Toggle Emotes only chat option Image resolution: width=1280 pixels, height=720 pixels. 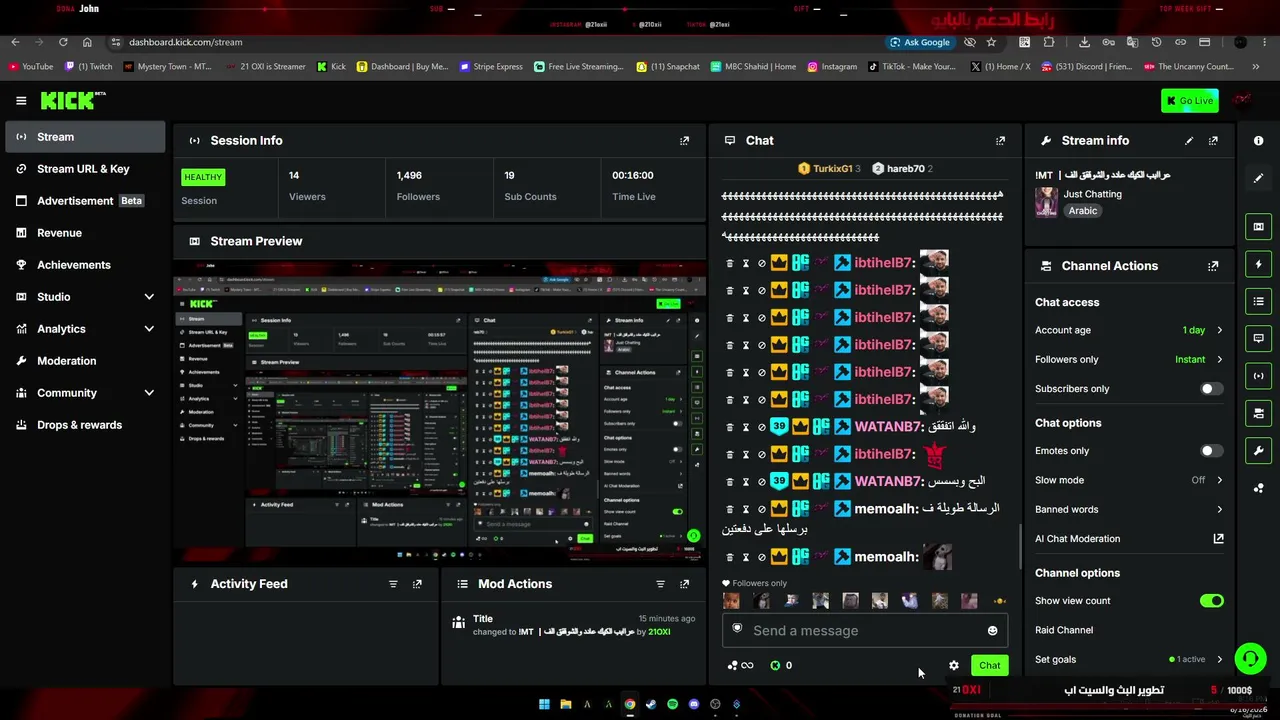(1211, 451)
